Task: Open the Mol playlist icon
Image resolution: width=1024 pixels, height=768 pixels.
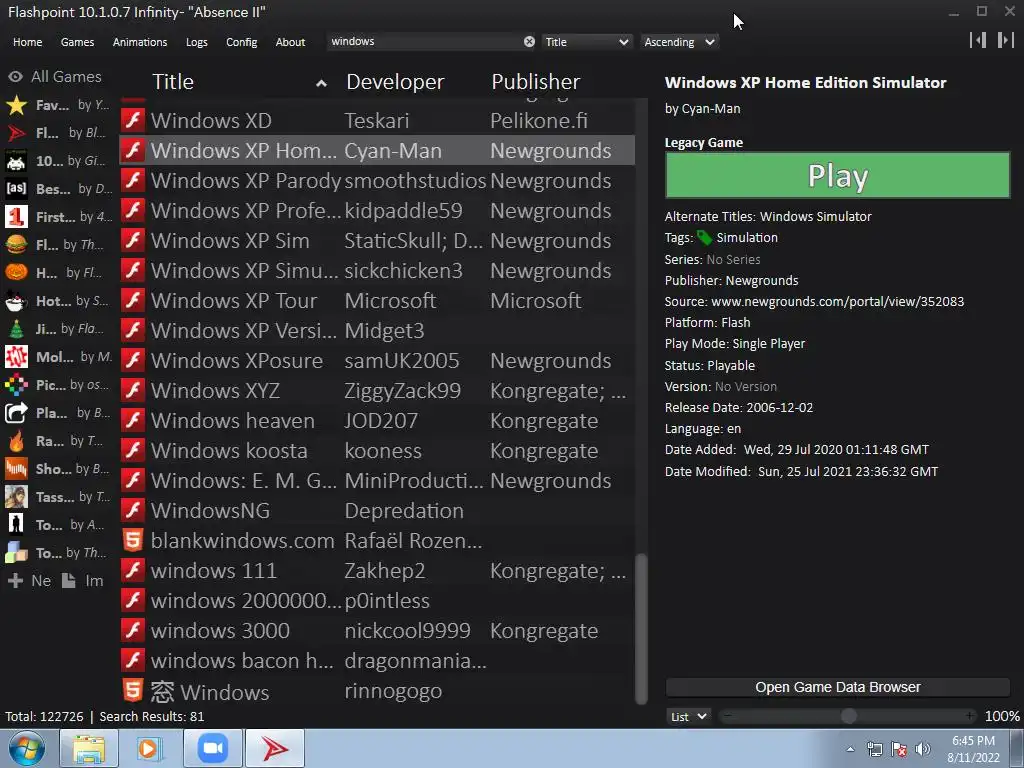Action: click(16, 357)
